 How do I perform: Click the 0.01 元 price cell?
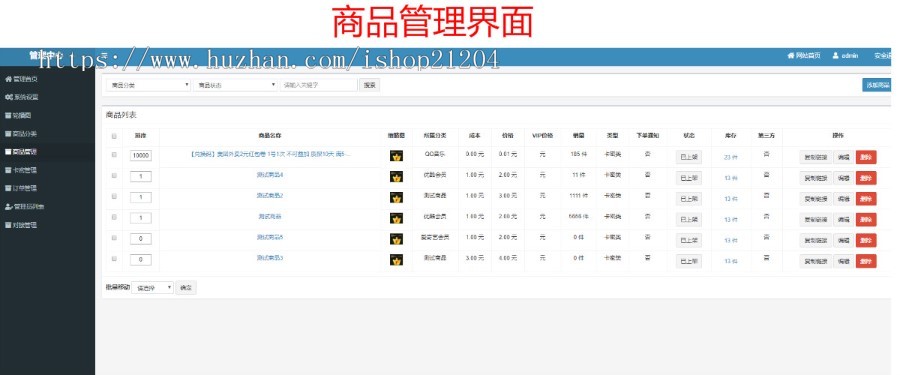(507, 154)
